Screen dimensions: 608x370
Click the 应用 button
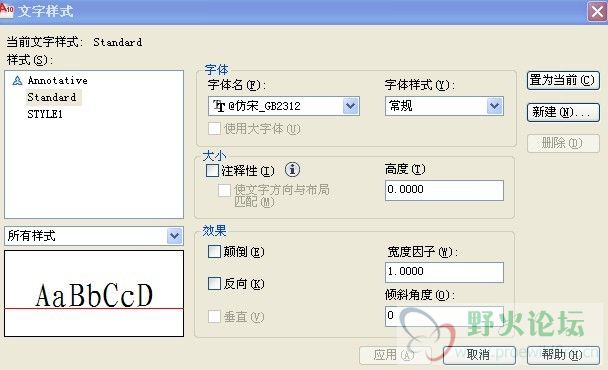pos(396,355)
